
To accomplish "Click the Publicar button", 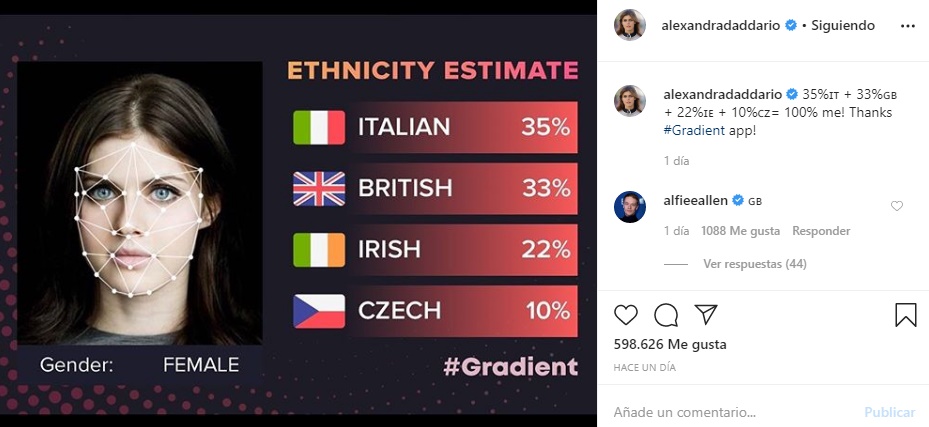I will tap(890, 412).
